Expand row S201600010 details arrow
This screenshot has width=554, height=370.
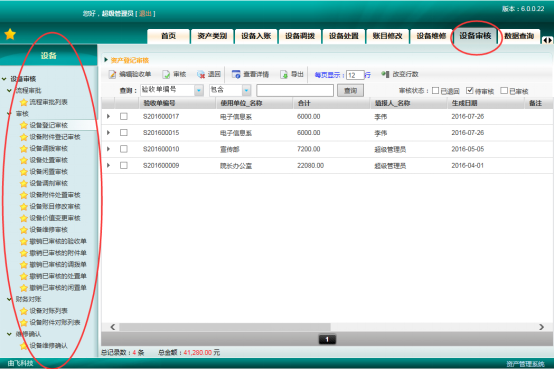tap(108, 149)
